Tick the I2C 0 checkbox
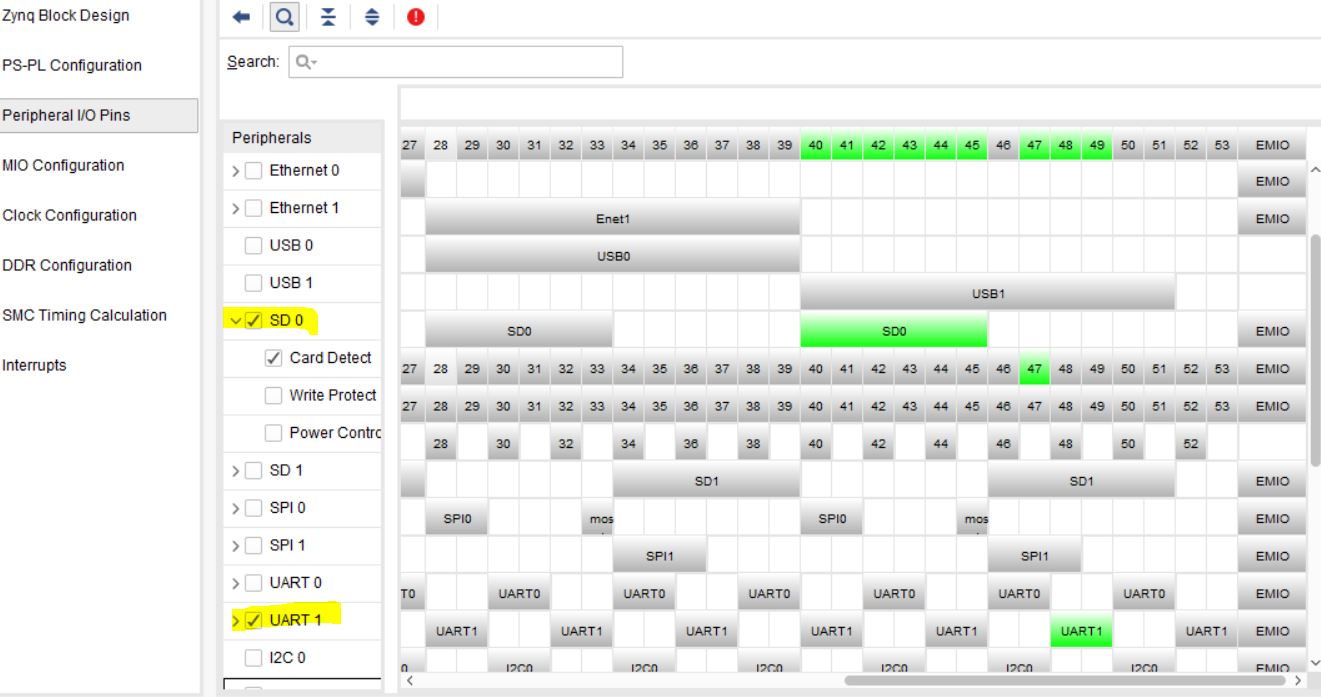This screenshot has height=697, width=1321. (254, 658)
